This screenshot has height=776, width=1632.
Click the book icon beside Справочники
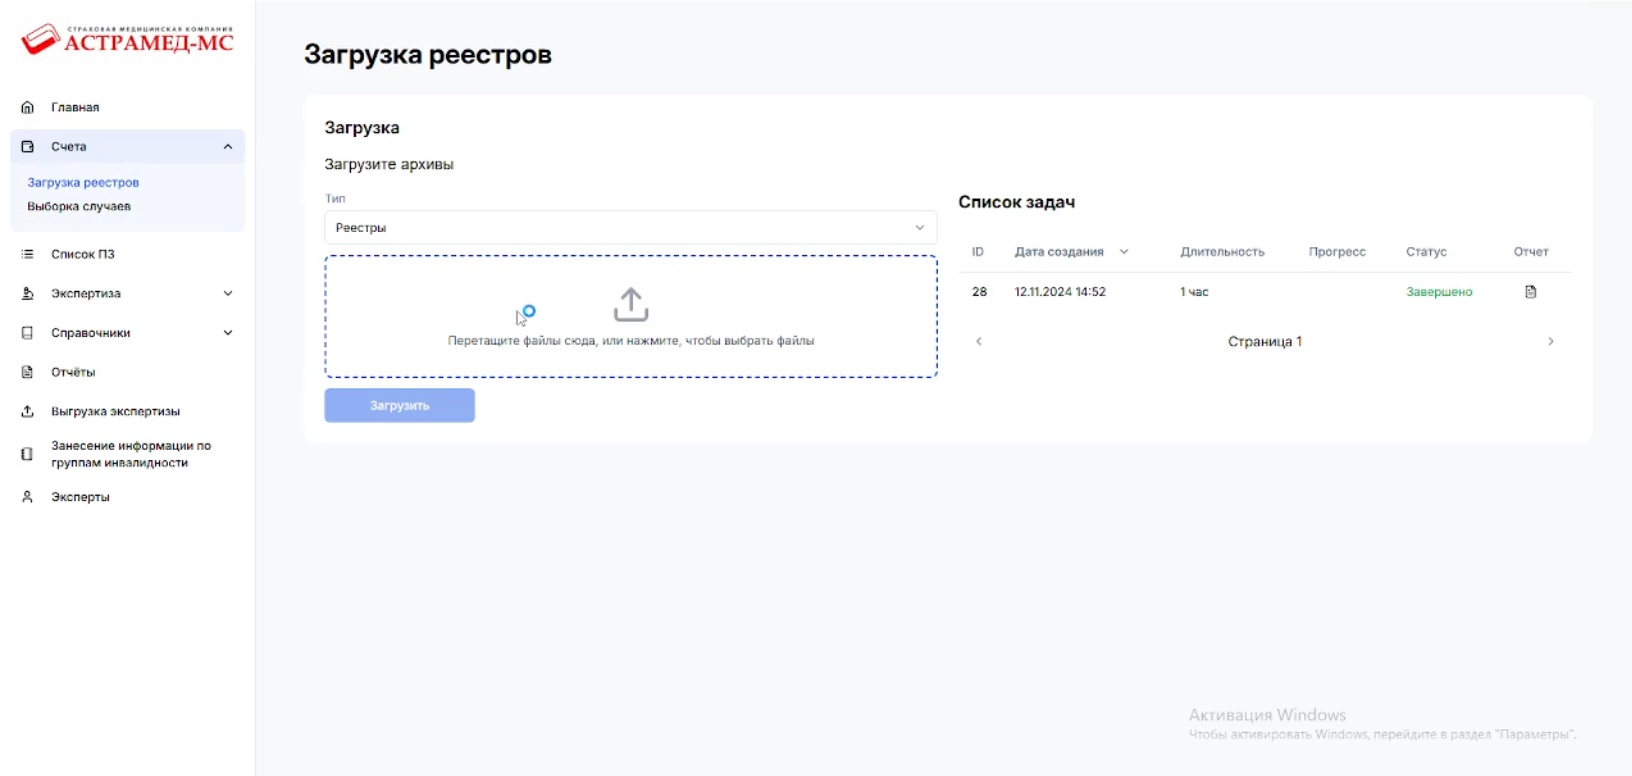[28, 333]
